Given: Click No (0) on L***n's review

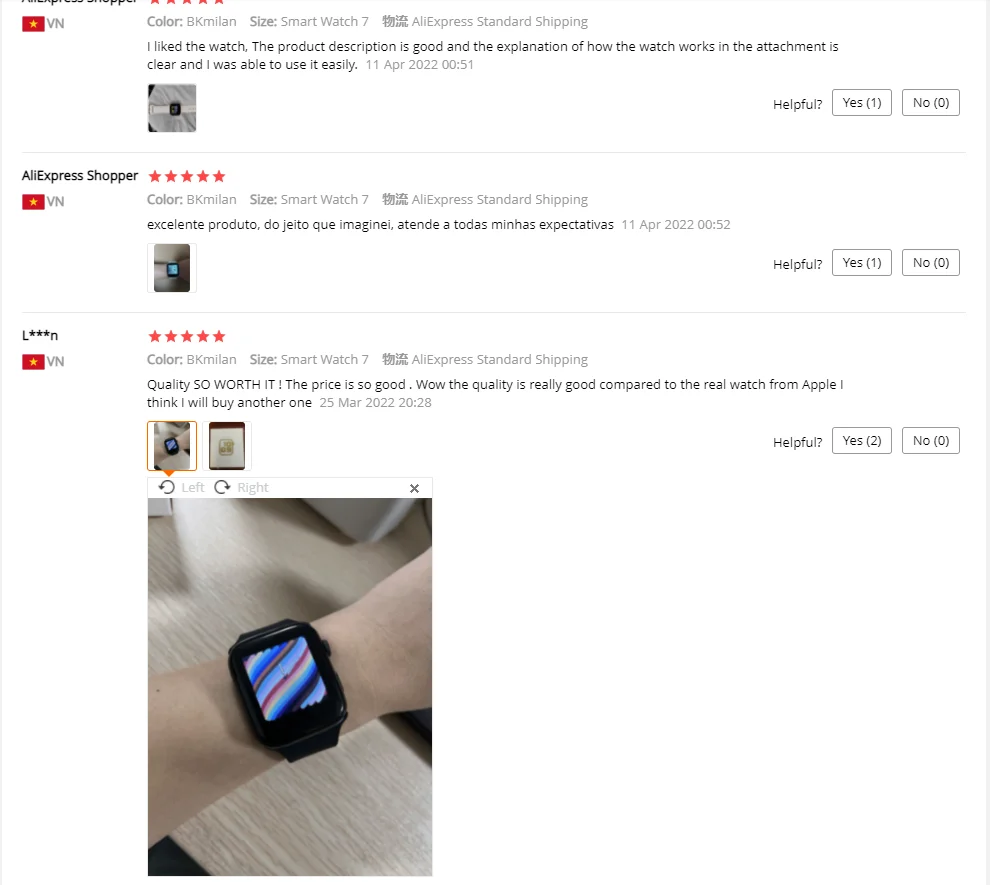Looking at the screenshot, I should [x=931, y=441].
